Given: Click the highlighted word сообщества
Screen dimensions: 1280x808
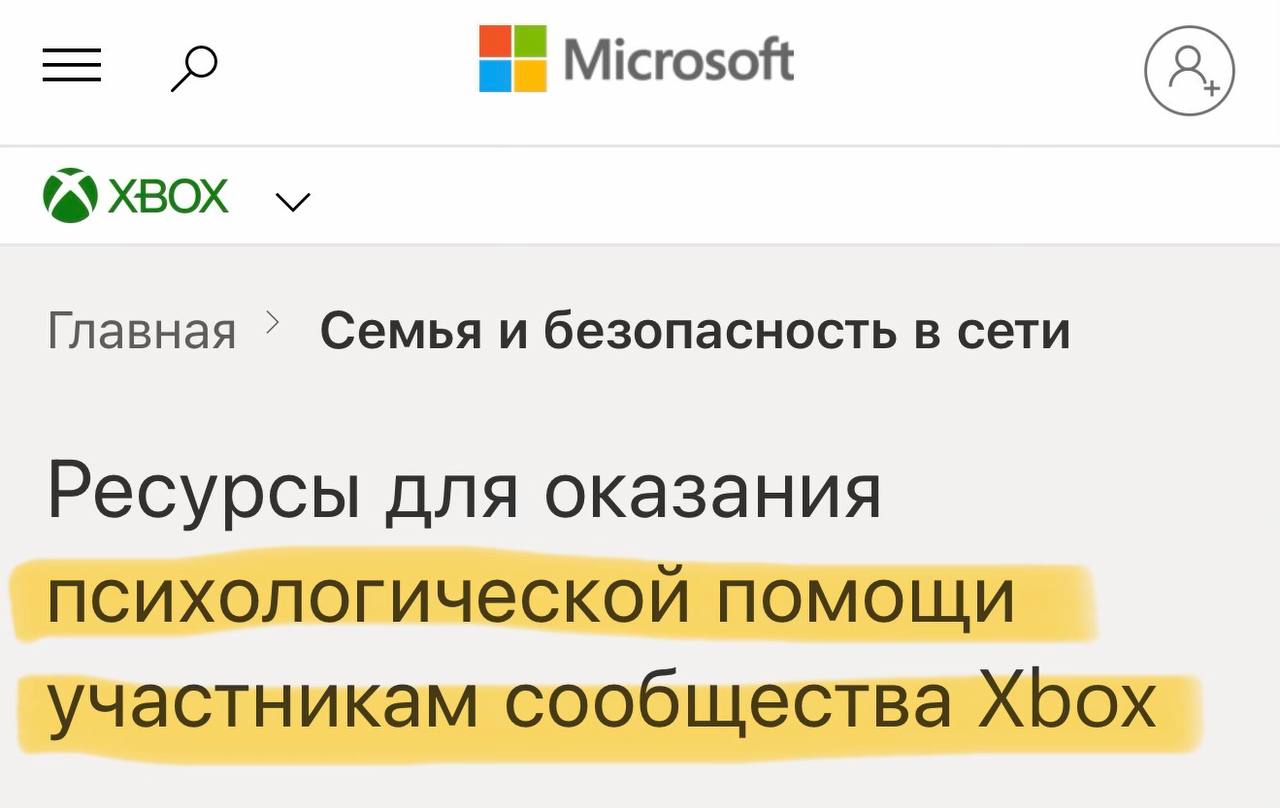Looking at the screenshot, I should pyautogui.click(x=727, y=702).
